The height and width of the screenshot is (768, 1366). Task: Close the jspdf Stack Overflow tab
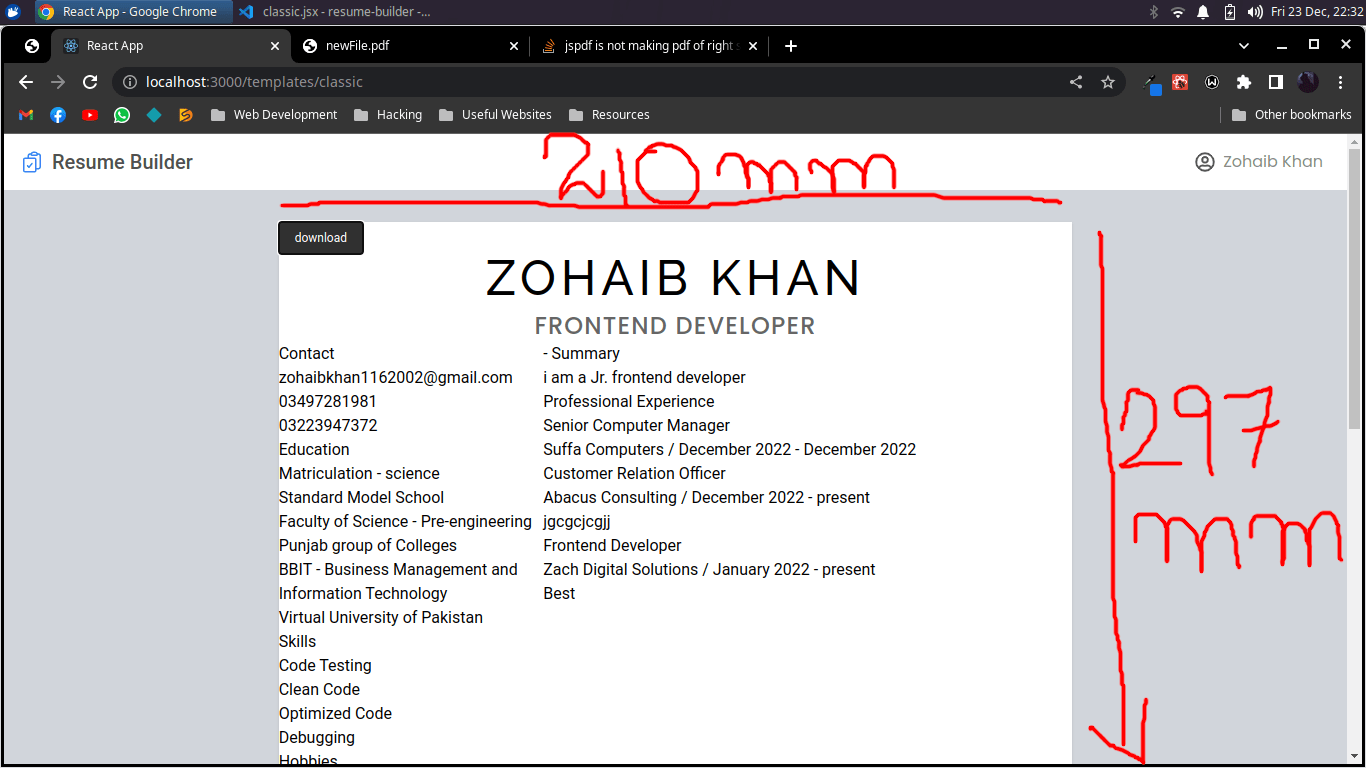753,46
